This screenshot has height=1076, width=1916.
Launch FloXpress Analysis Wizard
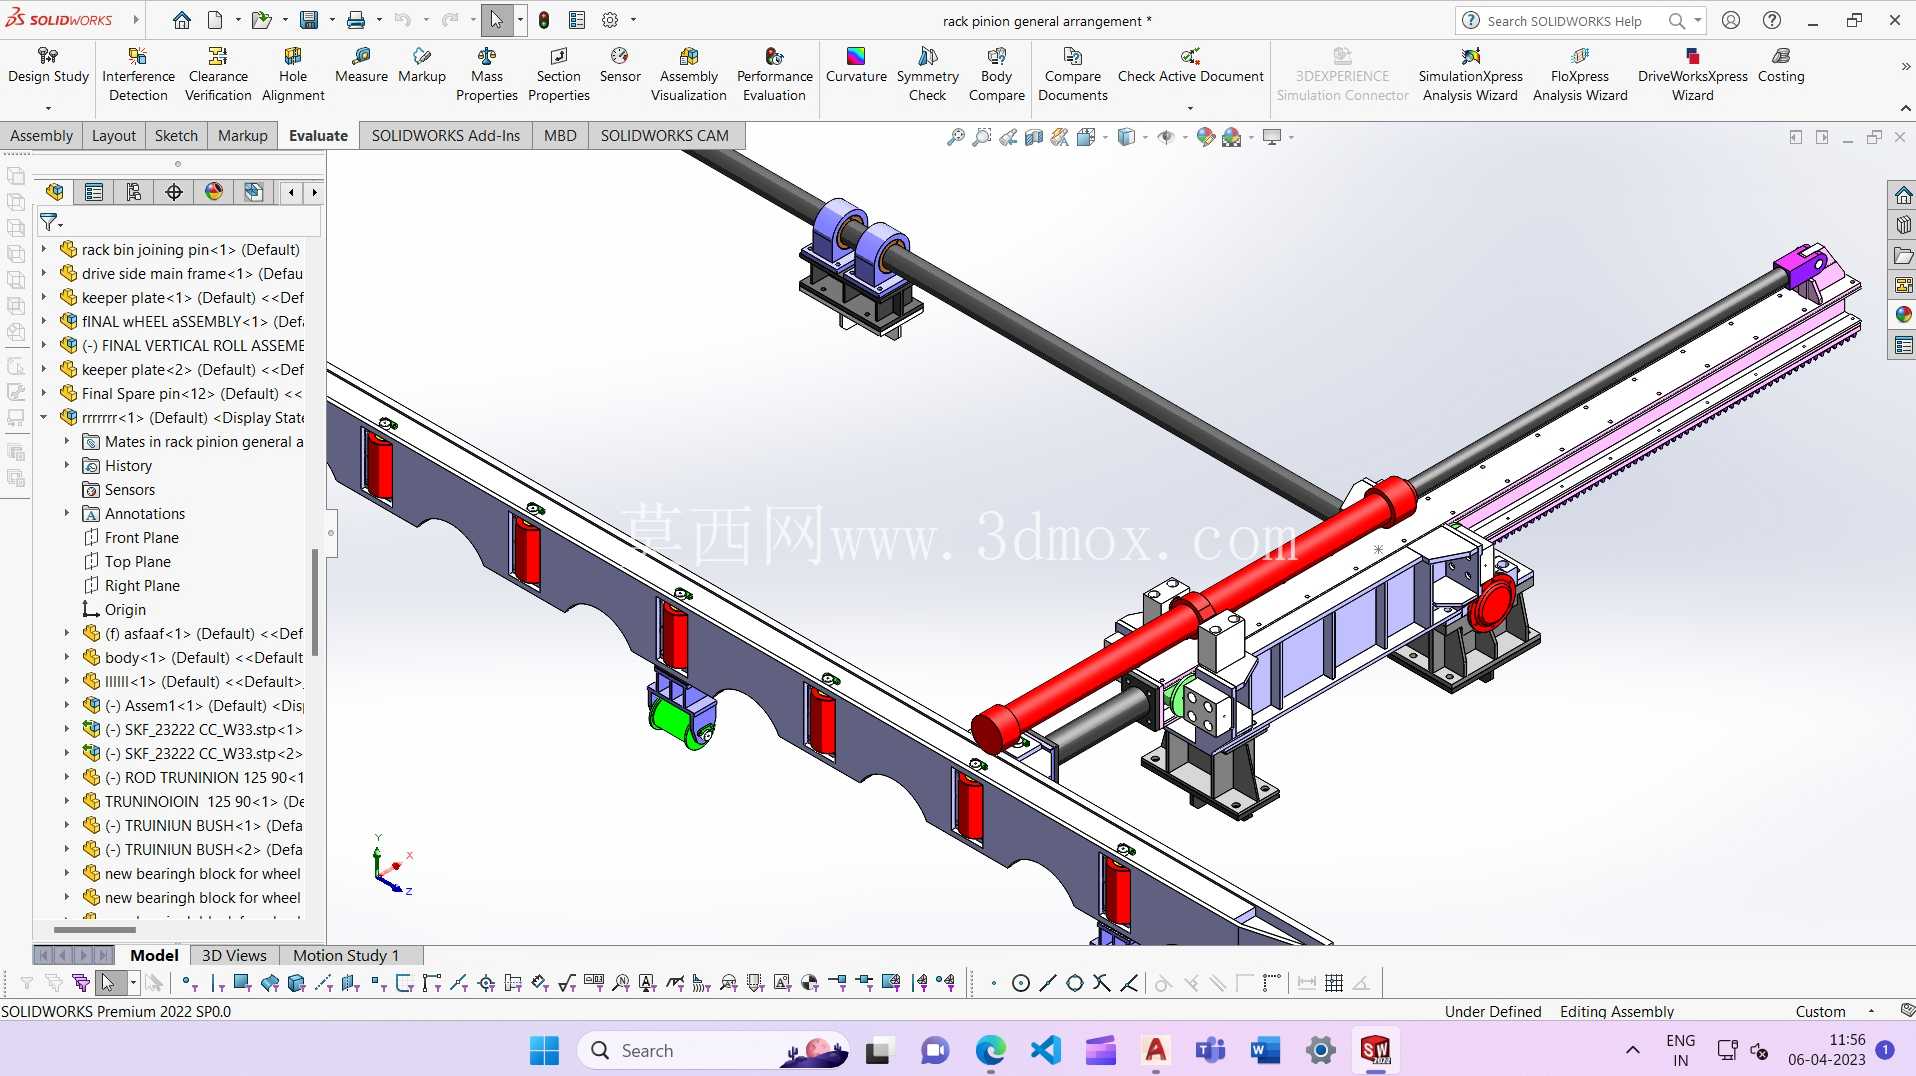tap(1580, 75)
